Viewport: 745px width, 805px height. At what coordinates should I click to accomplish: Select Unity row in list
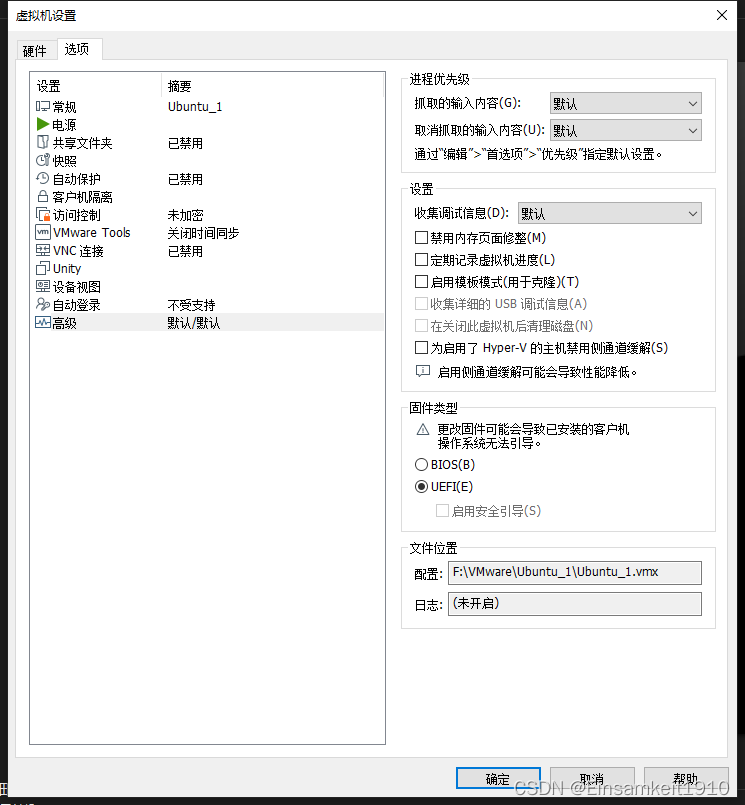click(x=207, y=268)
